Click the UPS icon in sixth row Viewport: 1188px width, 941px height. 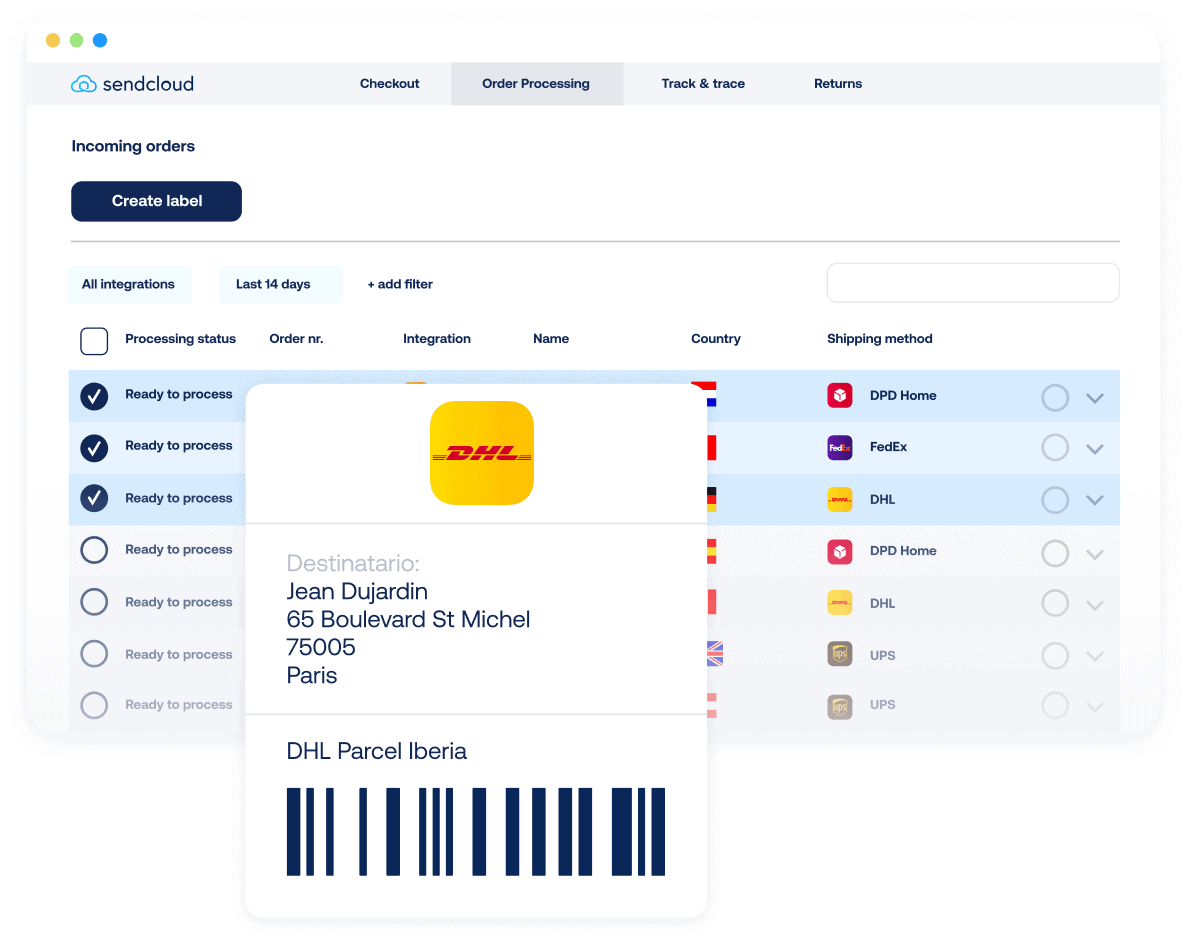point(839,655)
